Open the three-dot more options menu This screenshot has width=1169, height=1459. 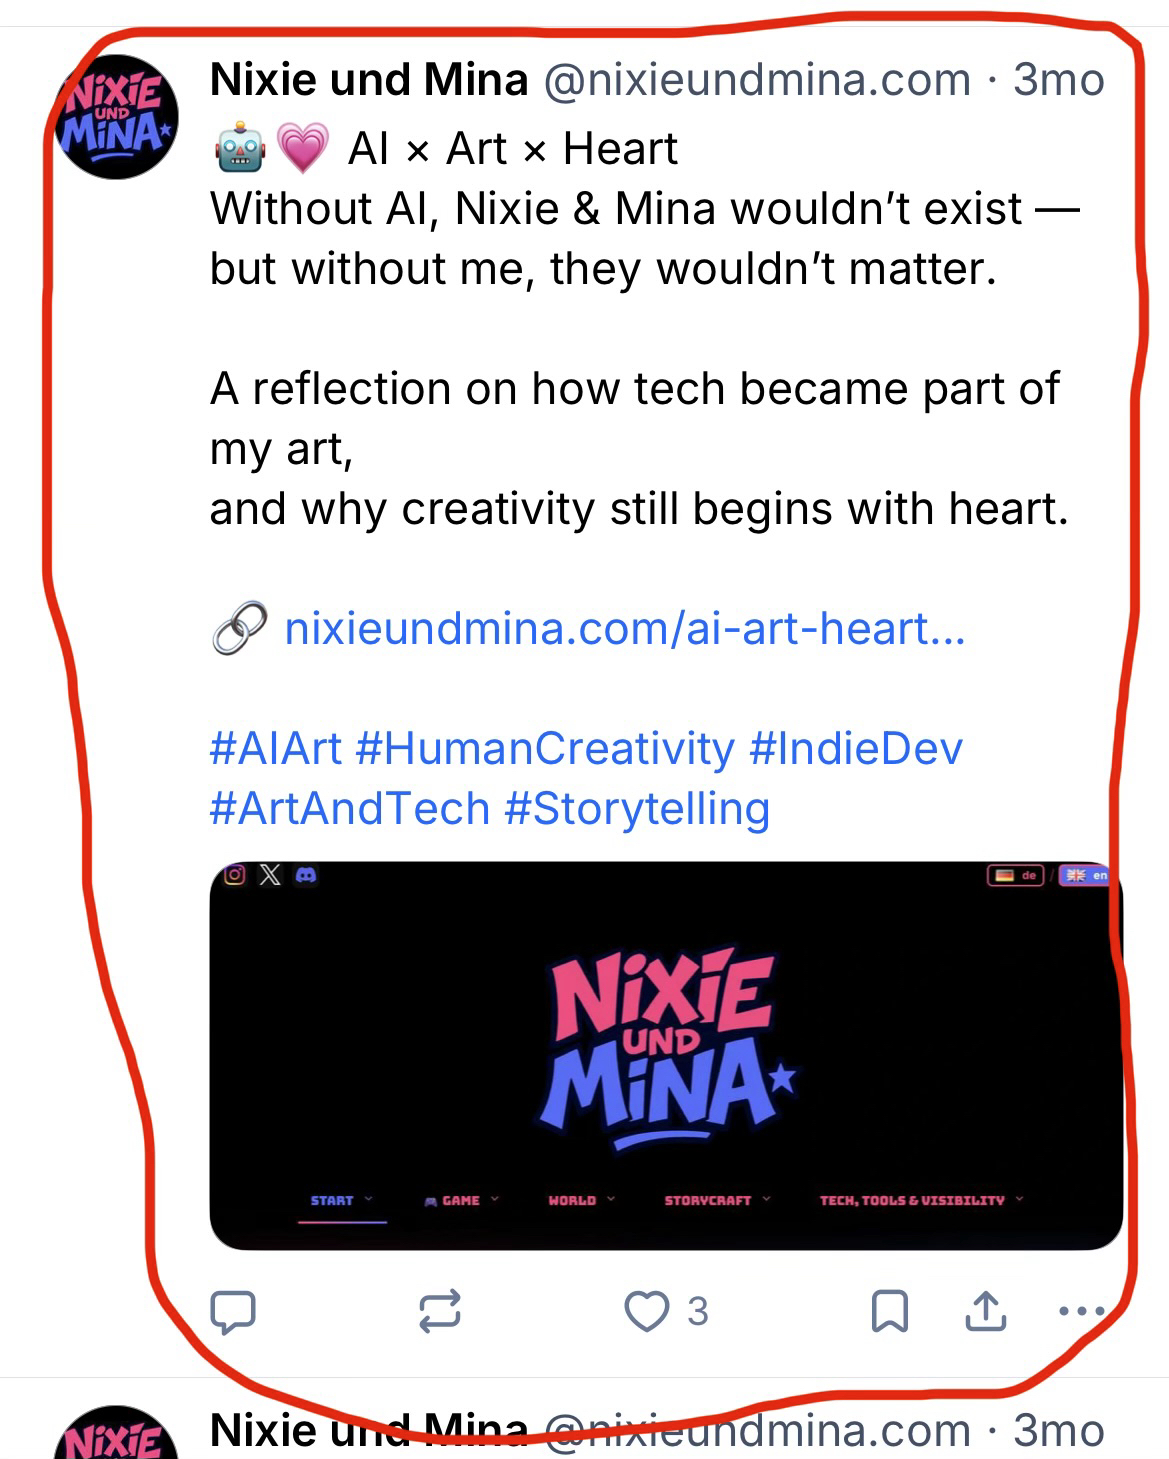[1080, 1311]
